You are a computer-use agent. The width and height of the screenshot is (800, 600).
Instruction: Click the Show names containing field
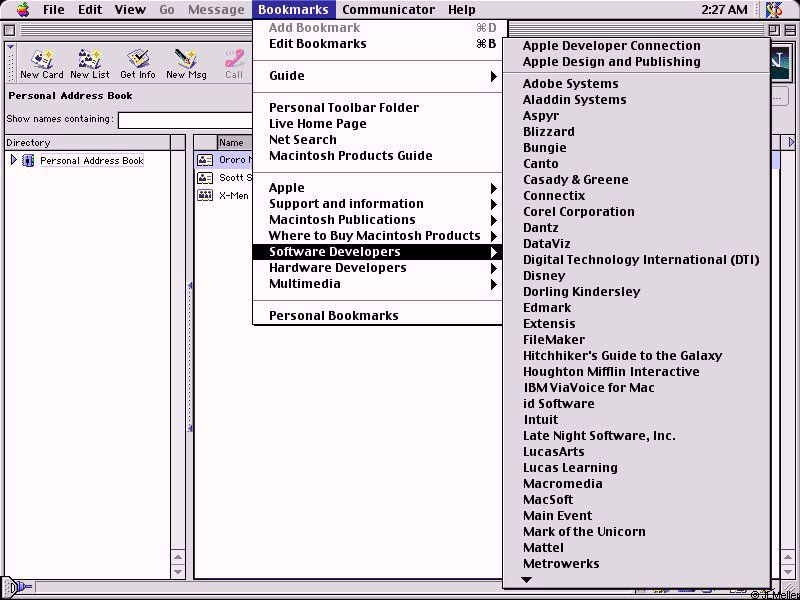(x=186, y=120)
